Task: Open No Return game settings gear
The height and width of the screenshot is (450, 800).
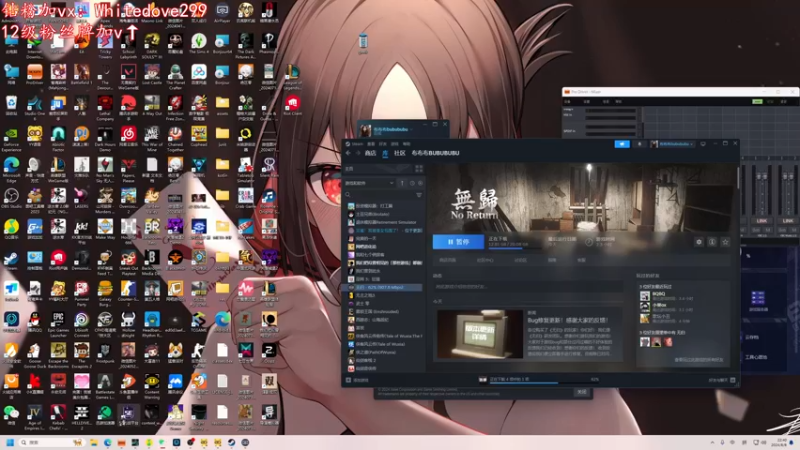Action: coord(699,242)
